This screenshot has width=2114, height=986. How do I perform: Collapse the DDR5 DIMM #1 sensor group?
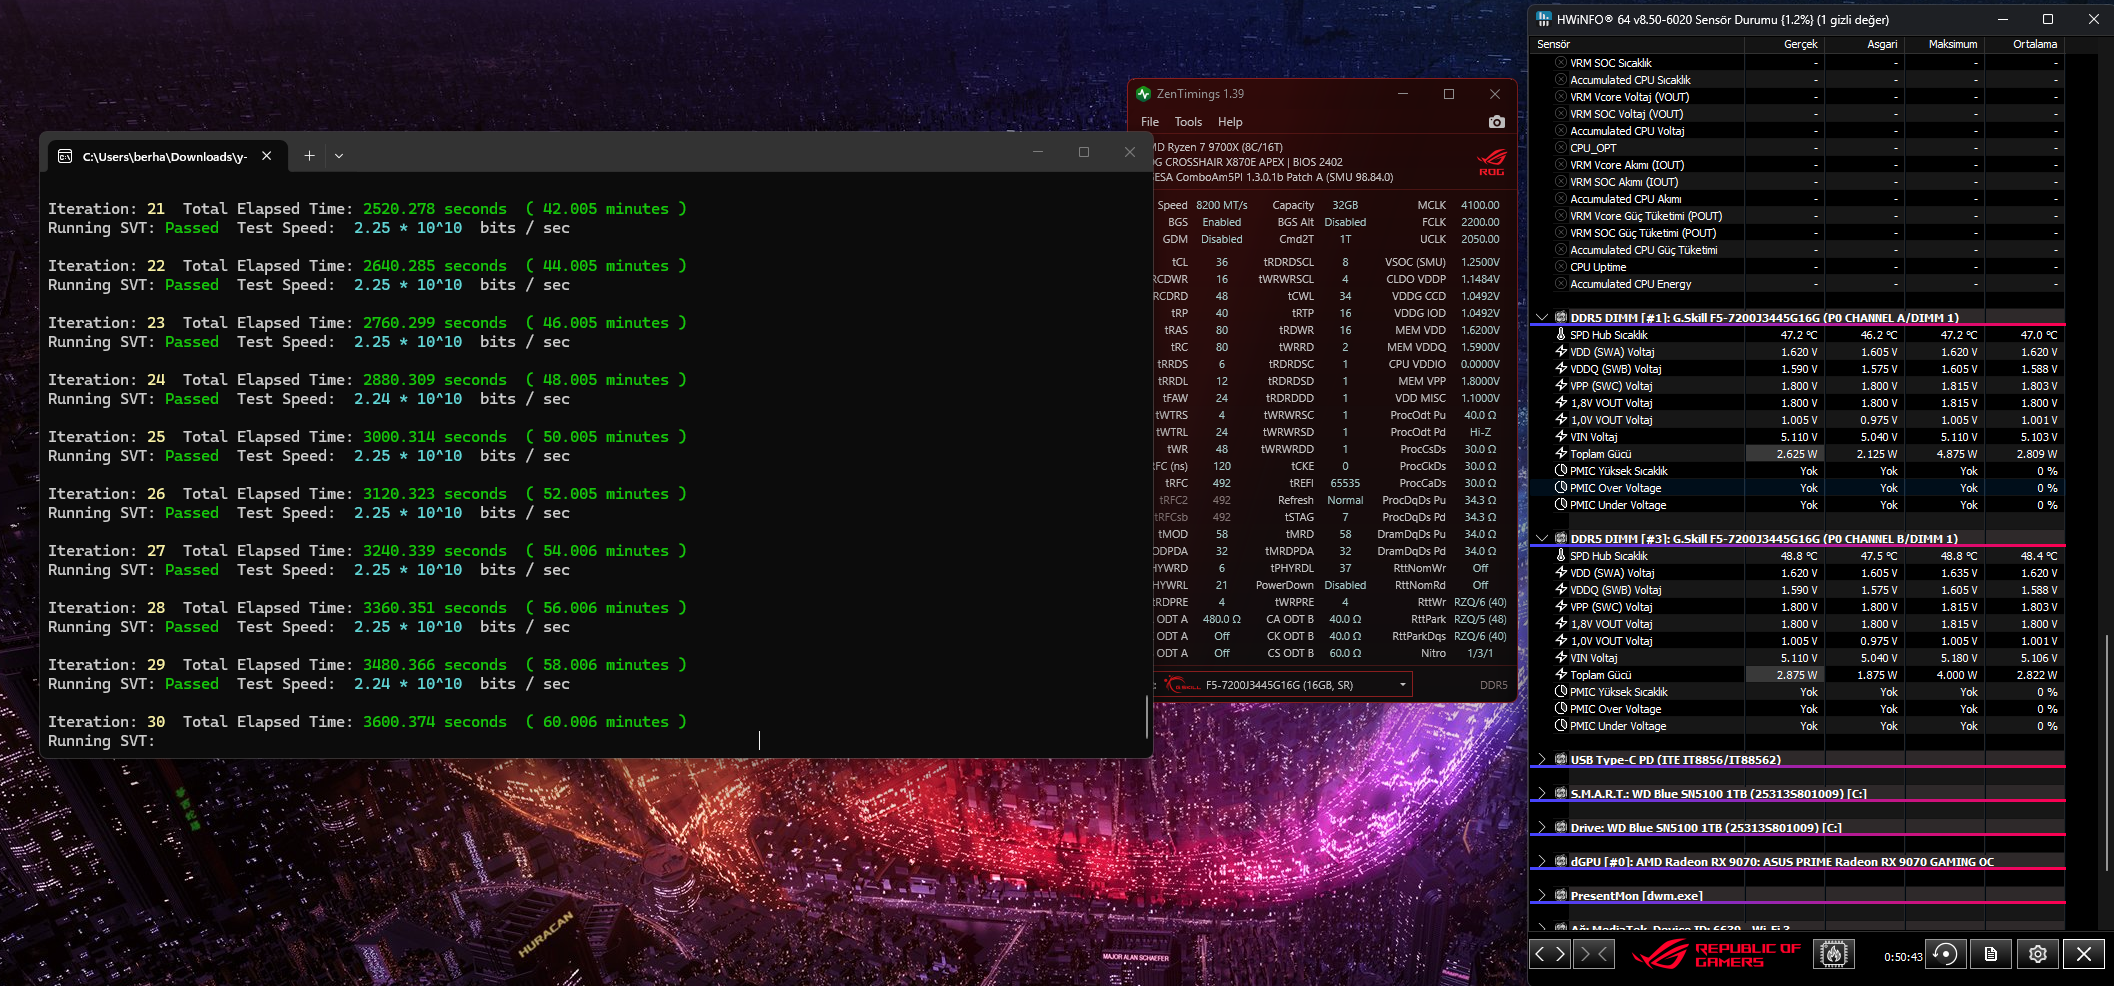1541,318
